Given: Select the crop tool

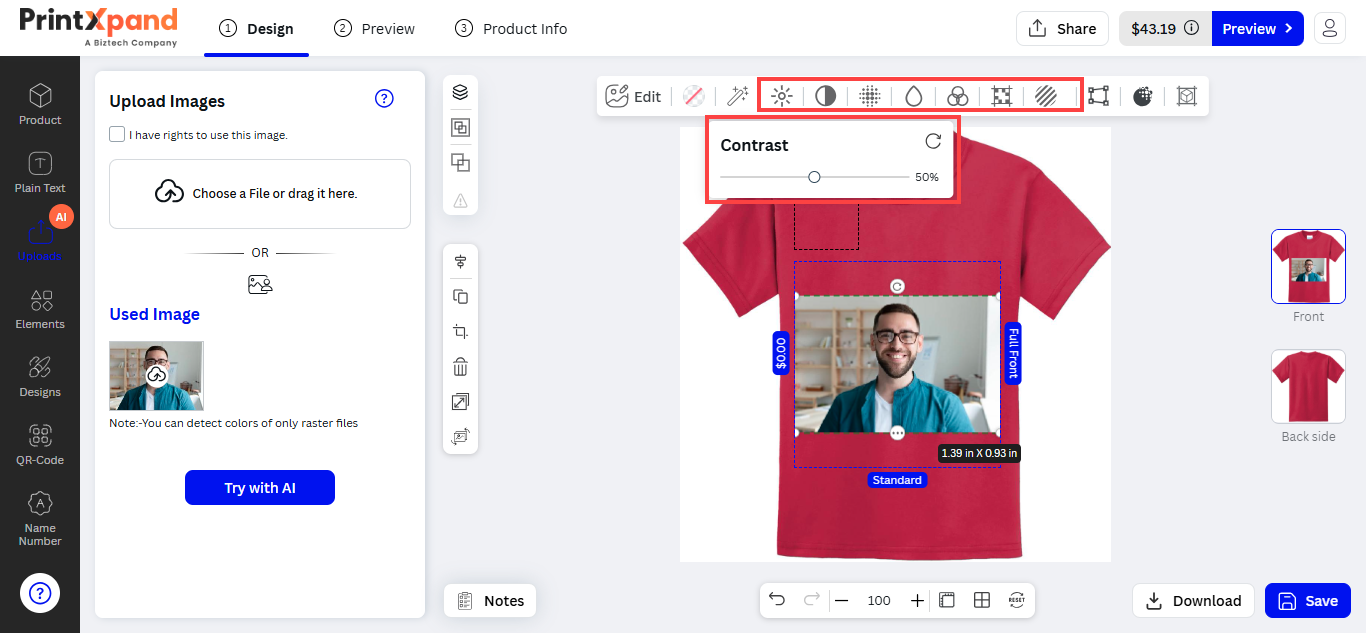Looking at the screenshot, I should coord(460,331).
